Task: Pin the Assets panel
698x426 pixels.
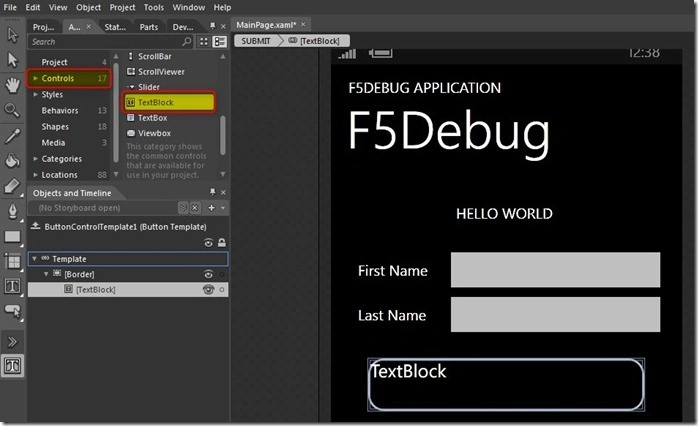Action: tap(213, 26)
